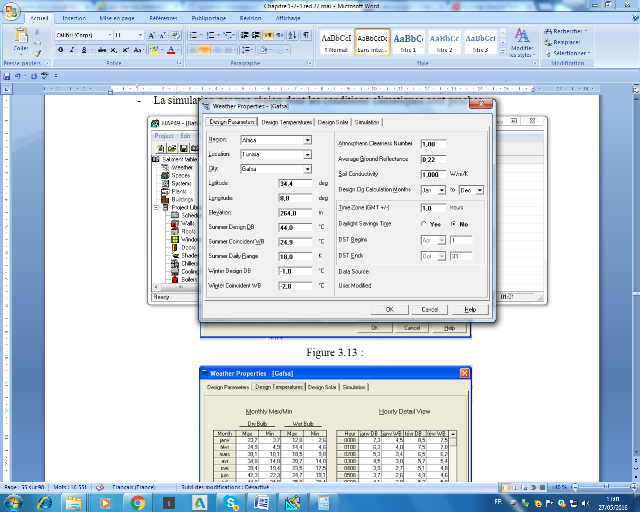Open the Mise en page tab

(x=118, y=18)
